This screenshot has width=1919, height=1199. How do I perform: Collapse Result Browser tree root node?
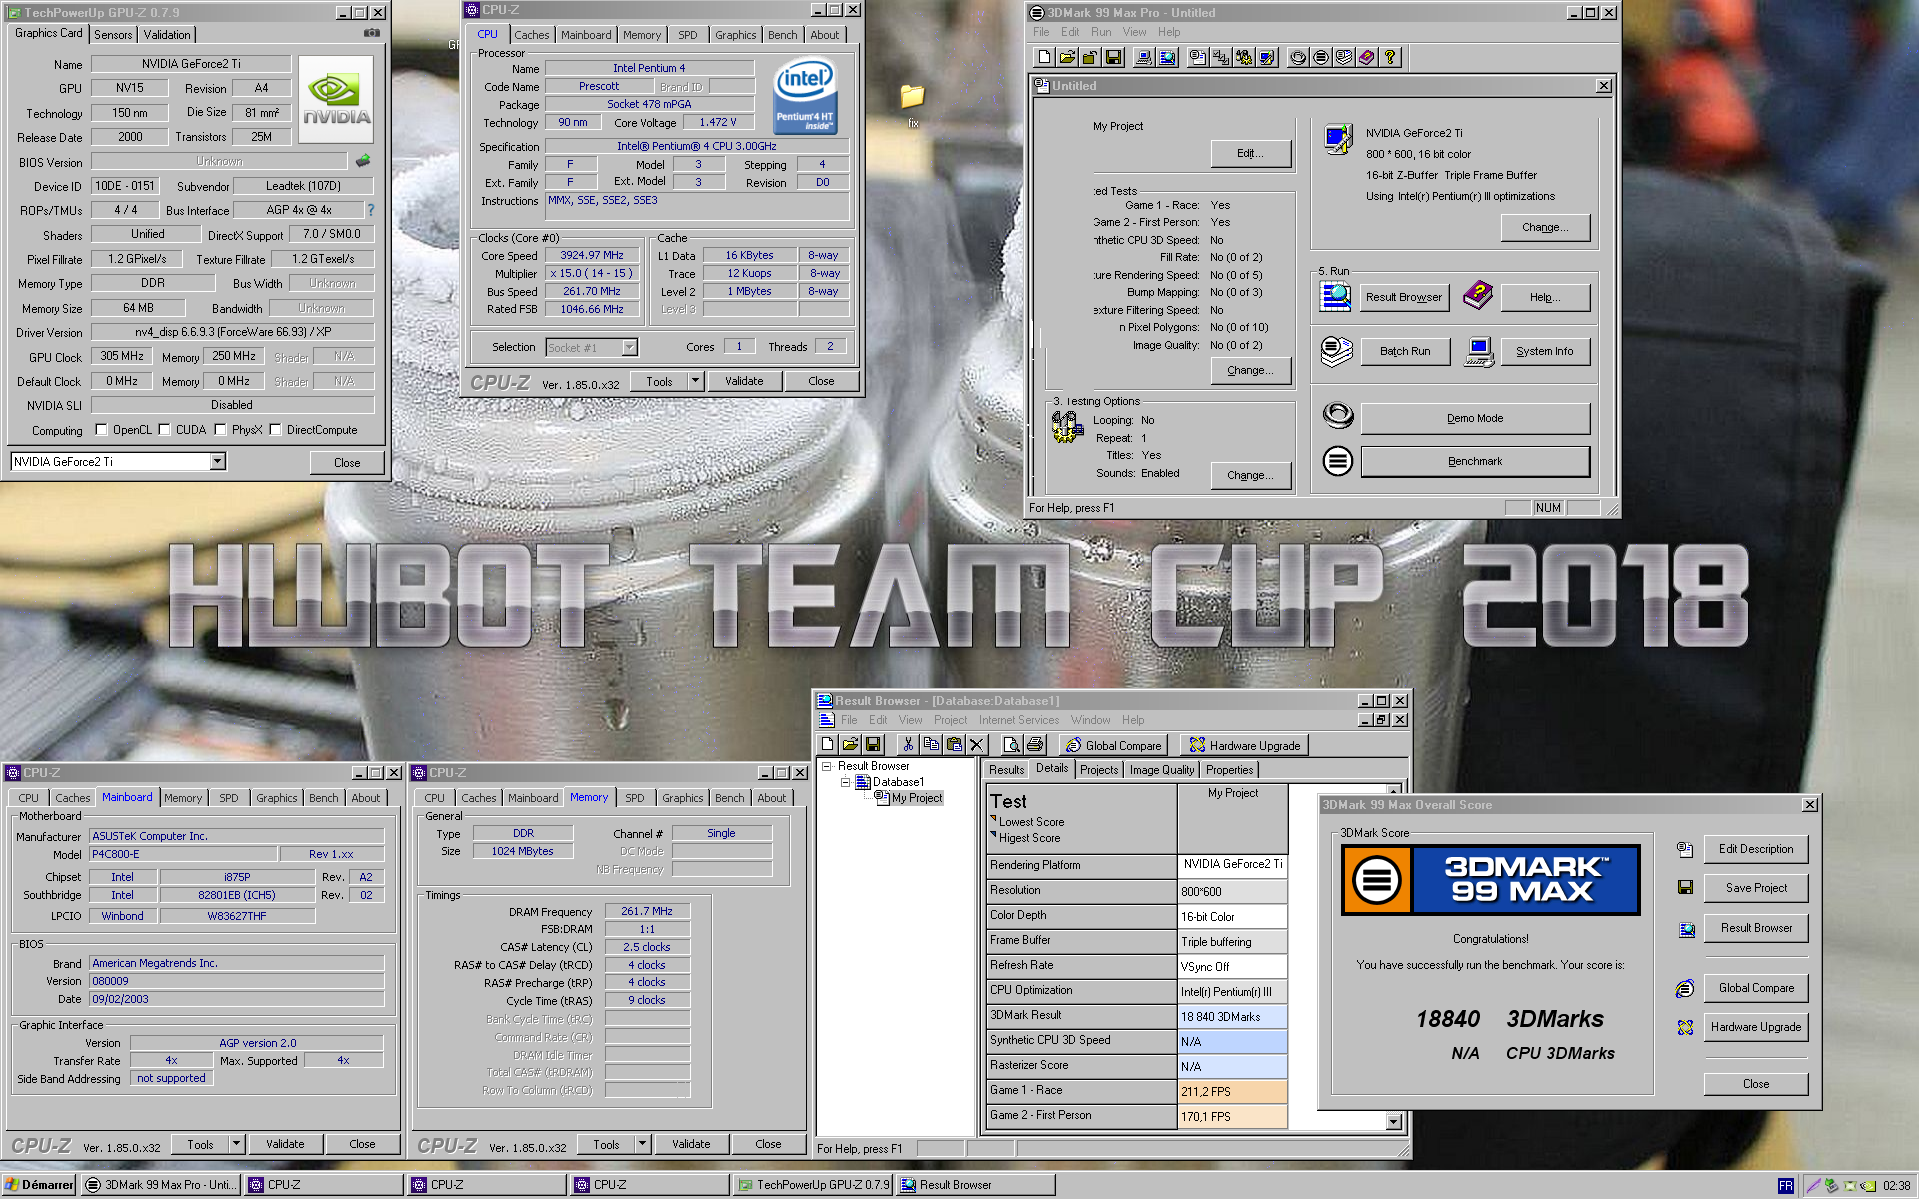[827, 766]
